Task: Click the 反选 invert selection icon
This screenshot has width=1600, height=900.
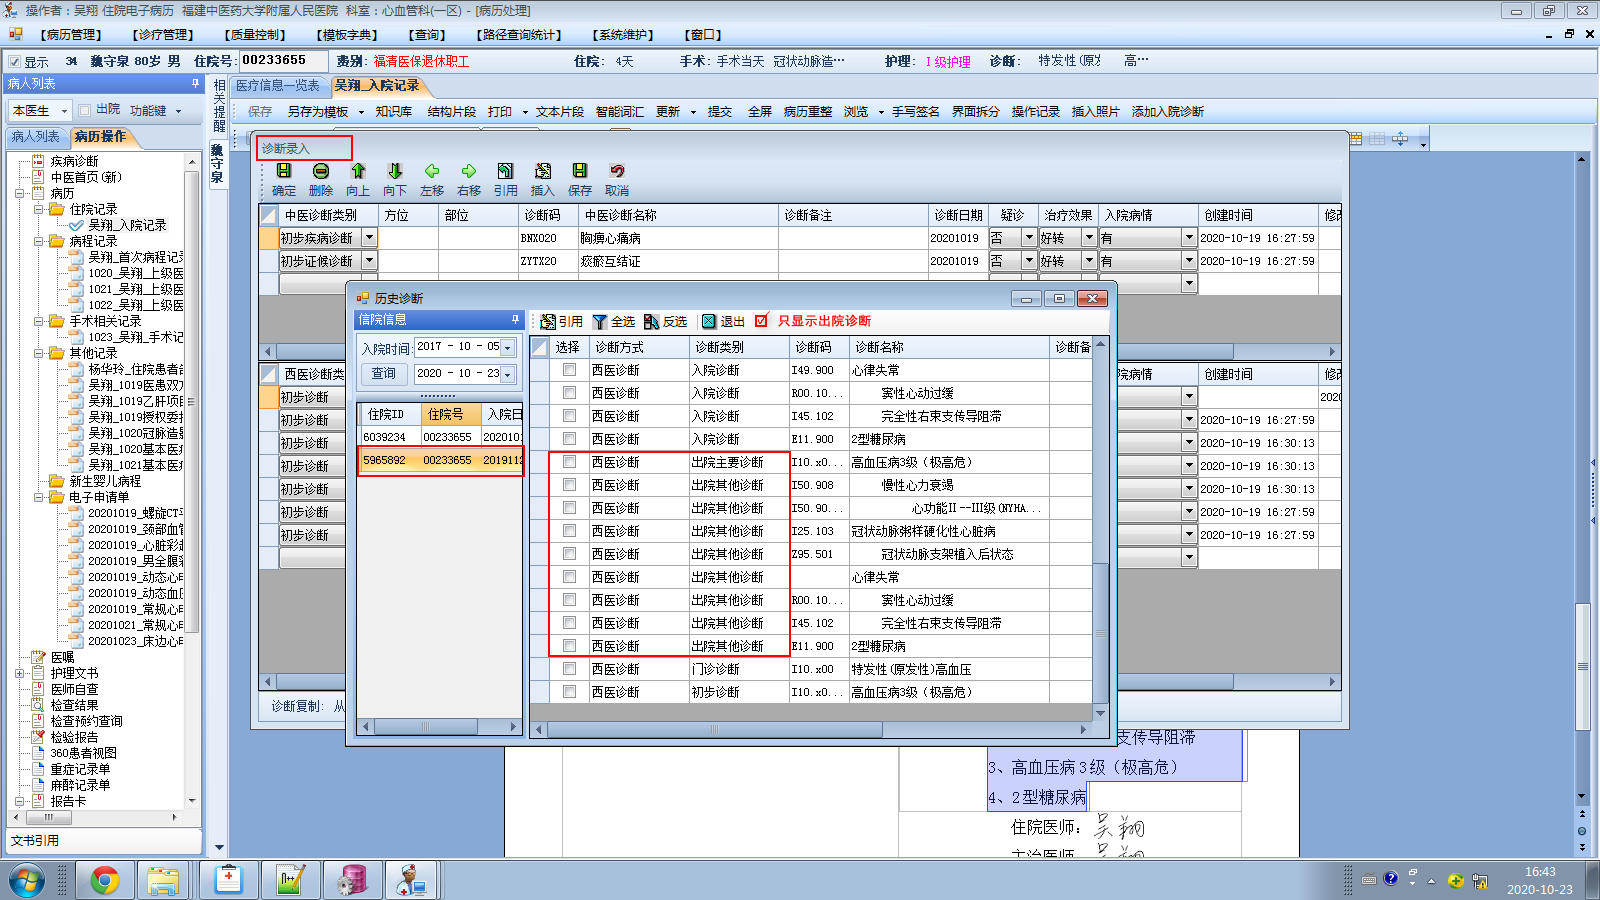Action: [x=652, y=321]
